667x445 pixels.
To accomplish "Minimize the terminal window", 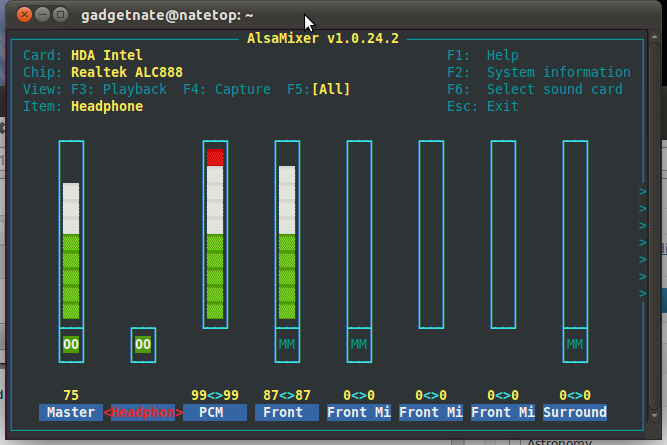I will click(43, 15).
